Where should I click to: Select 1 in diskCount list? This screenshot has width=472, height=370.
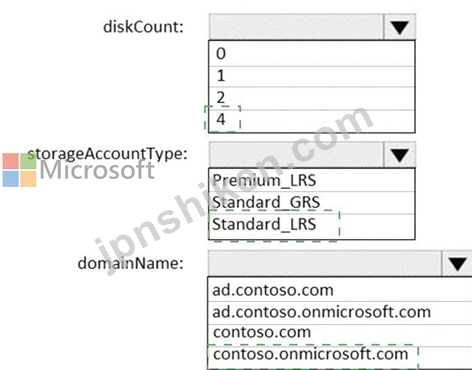312,76
